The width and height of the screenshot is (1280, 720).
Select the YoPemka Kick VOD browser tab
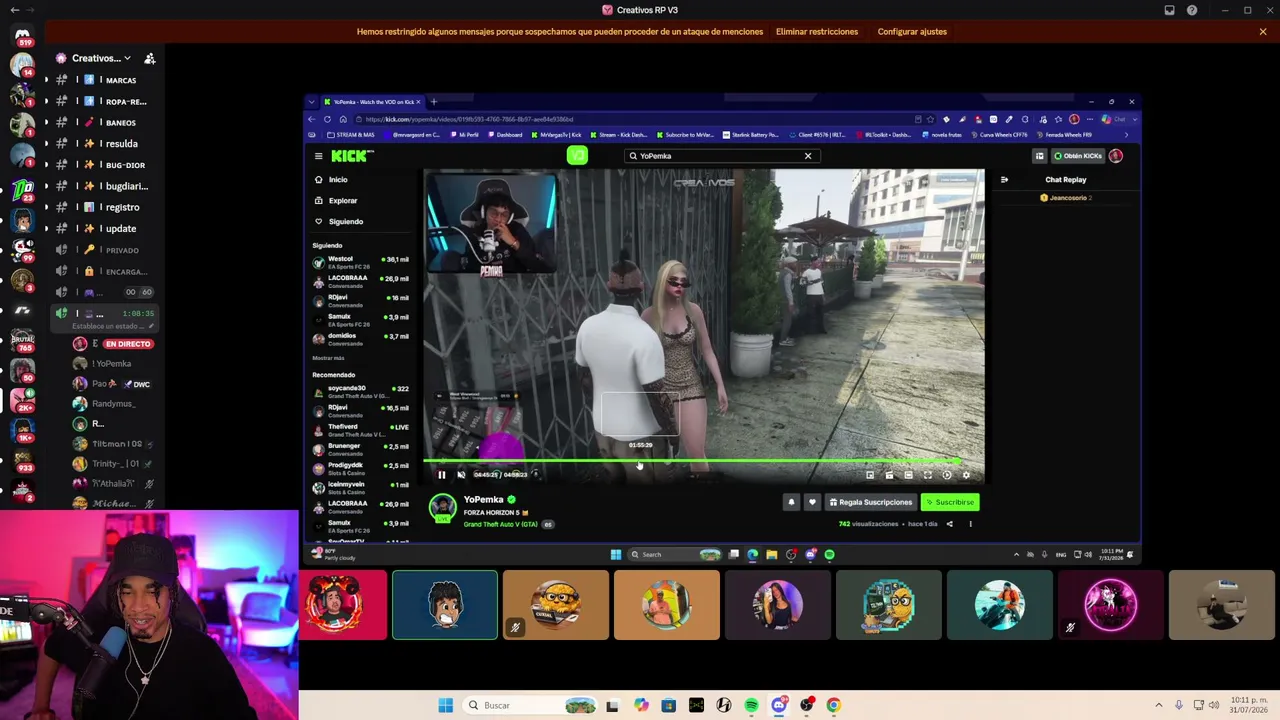pyautogui.click(x=372, y=101)
